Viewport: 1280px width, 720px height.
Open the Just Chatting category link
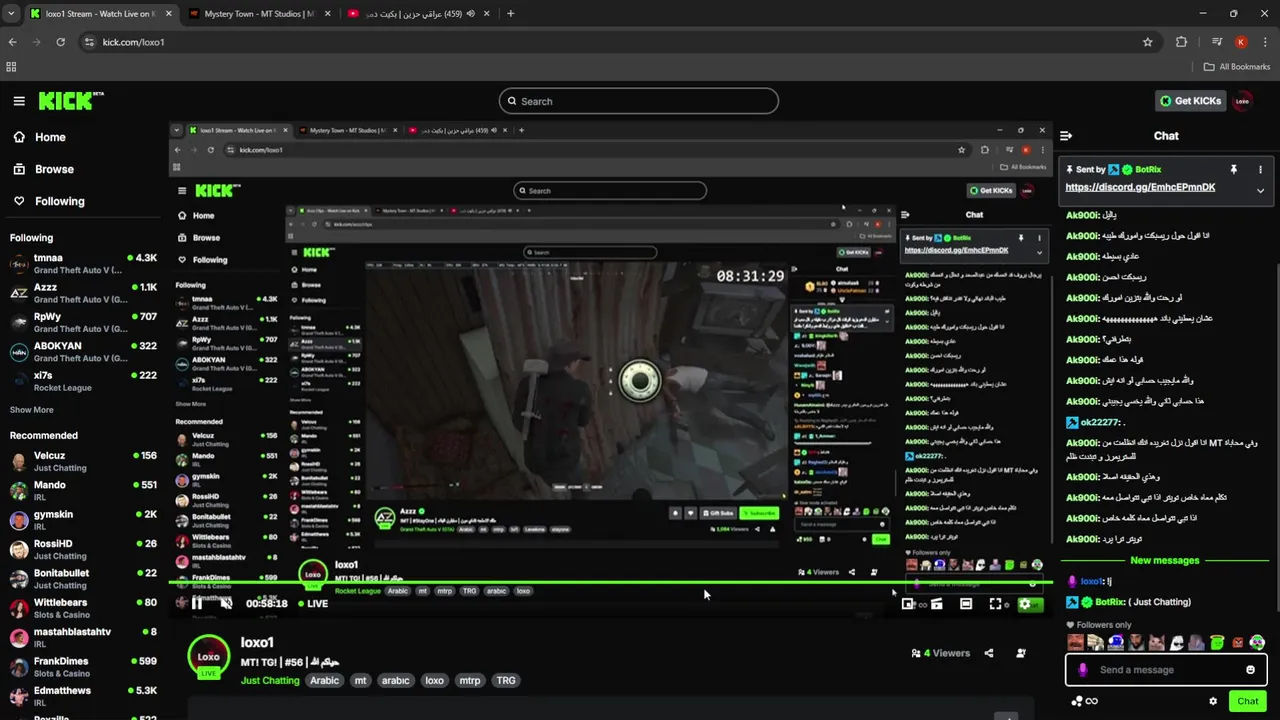[x=270, y=681]
